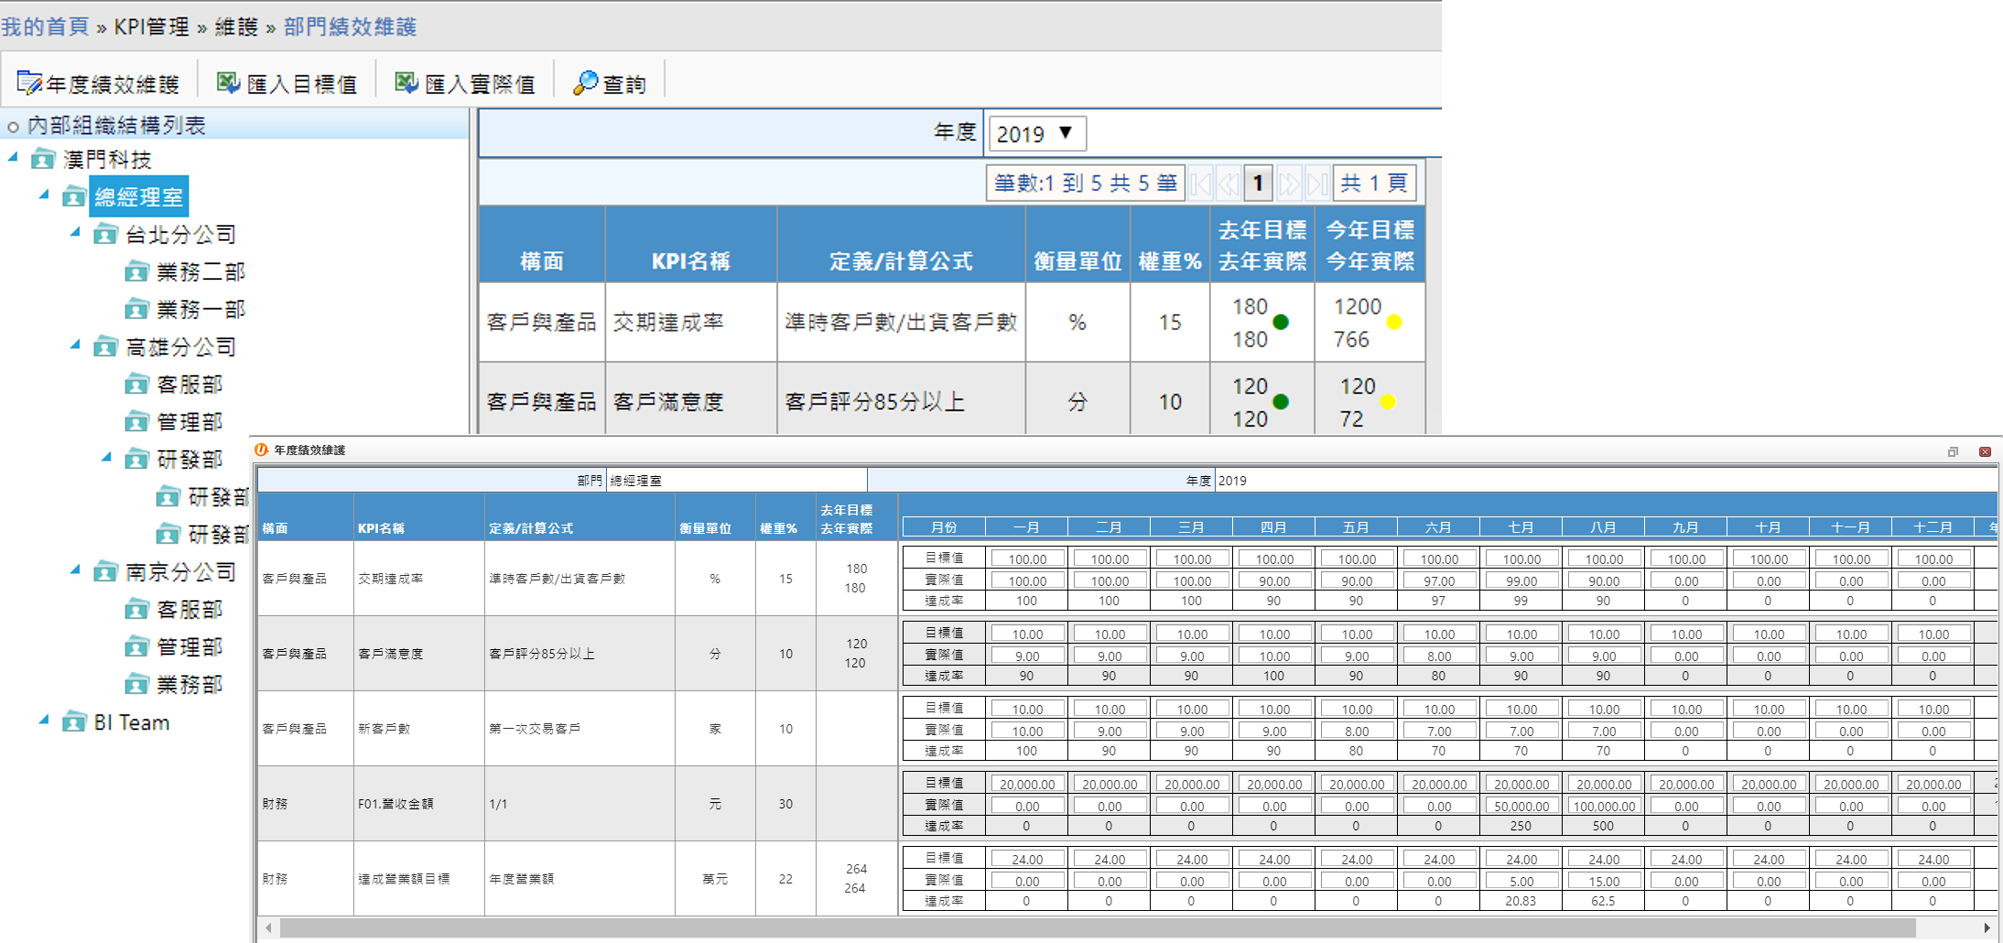The height and width of the screenshot is (943, 2003).
Task: Edit June 實際值 for 客戶滿意度
Action: [x=1439, y=656]
